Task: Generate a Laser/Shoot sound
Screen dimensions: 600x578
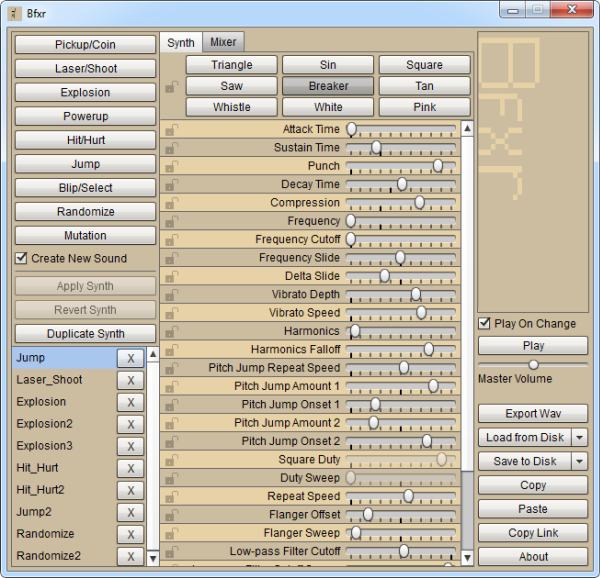Action: [85, 68]
